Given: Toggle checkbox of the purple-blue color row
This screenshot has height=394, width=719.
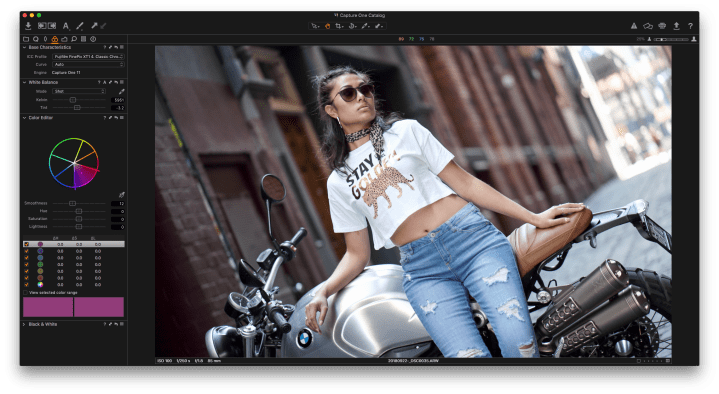Looking at the screenshot, I should point(26,251).
